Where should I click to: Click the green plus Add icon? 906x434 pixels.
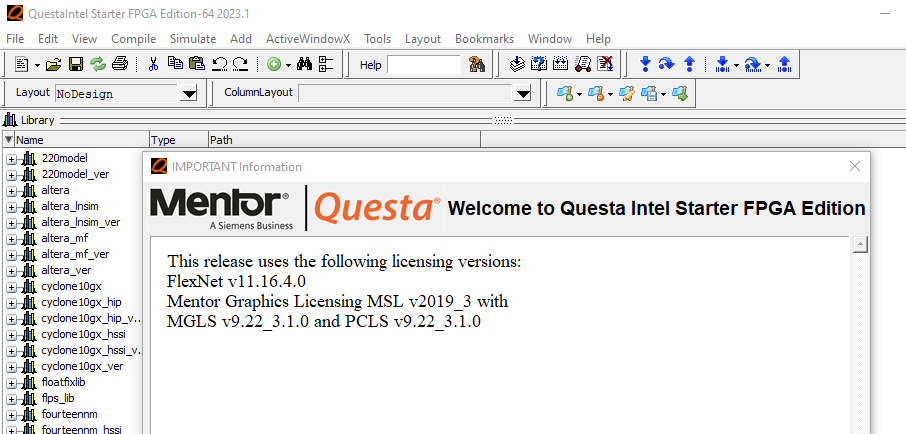tap(274, 65)
